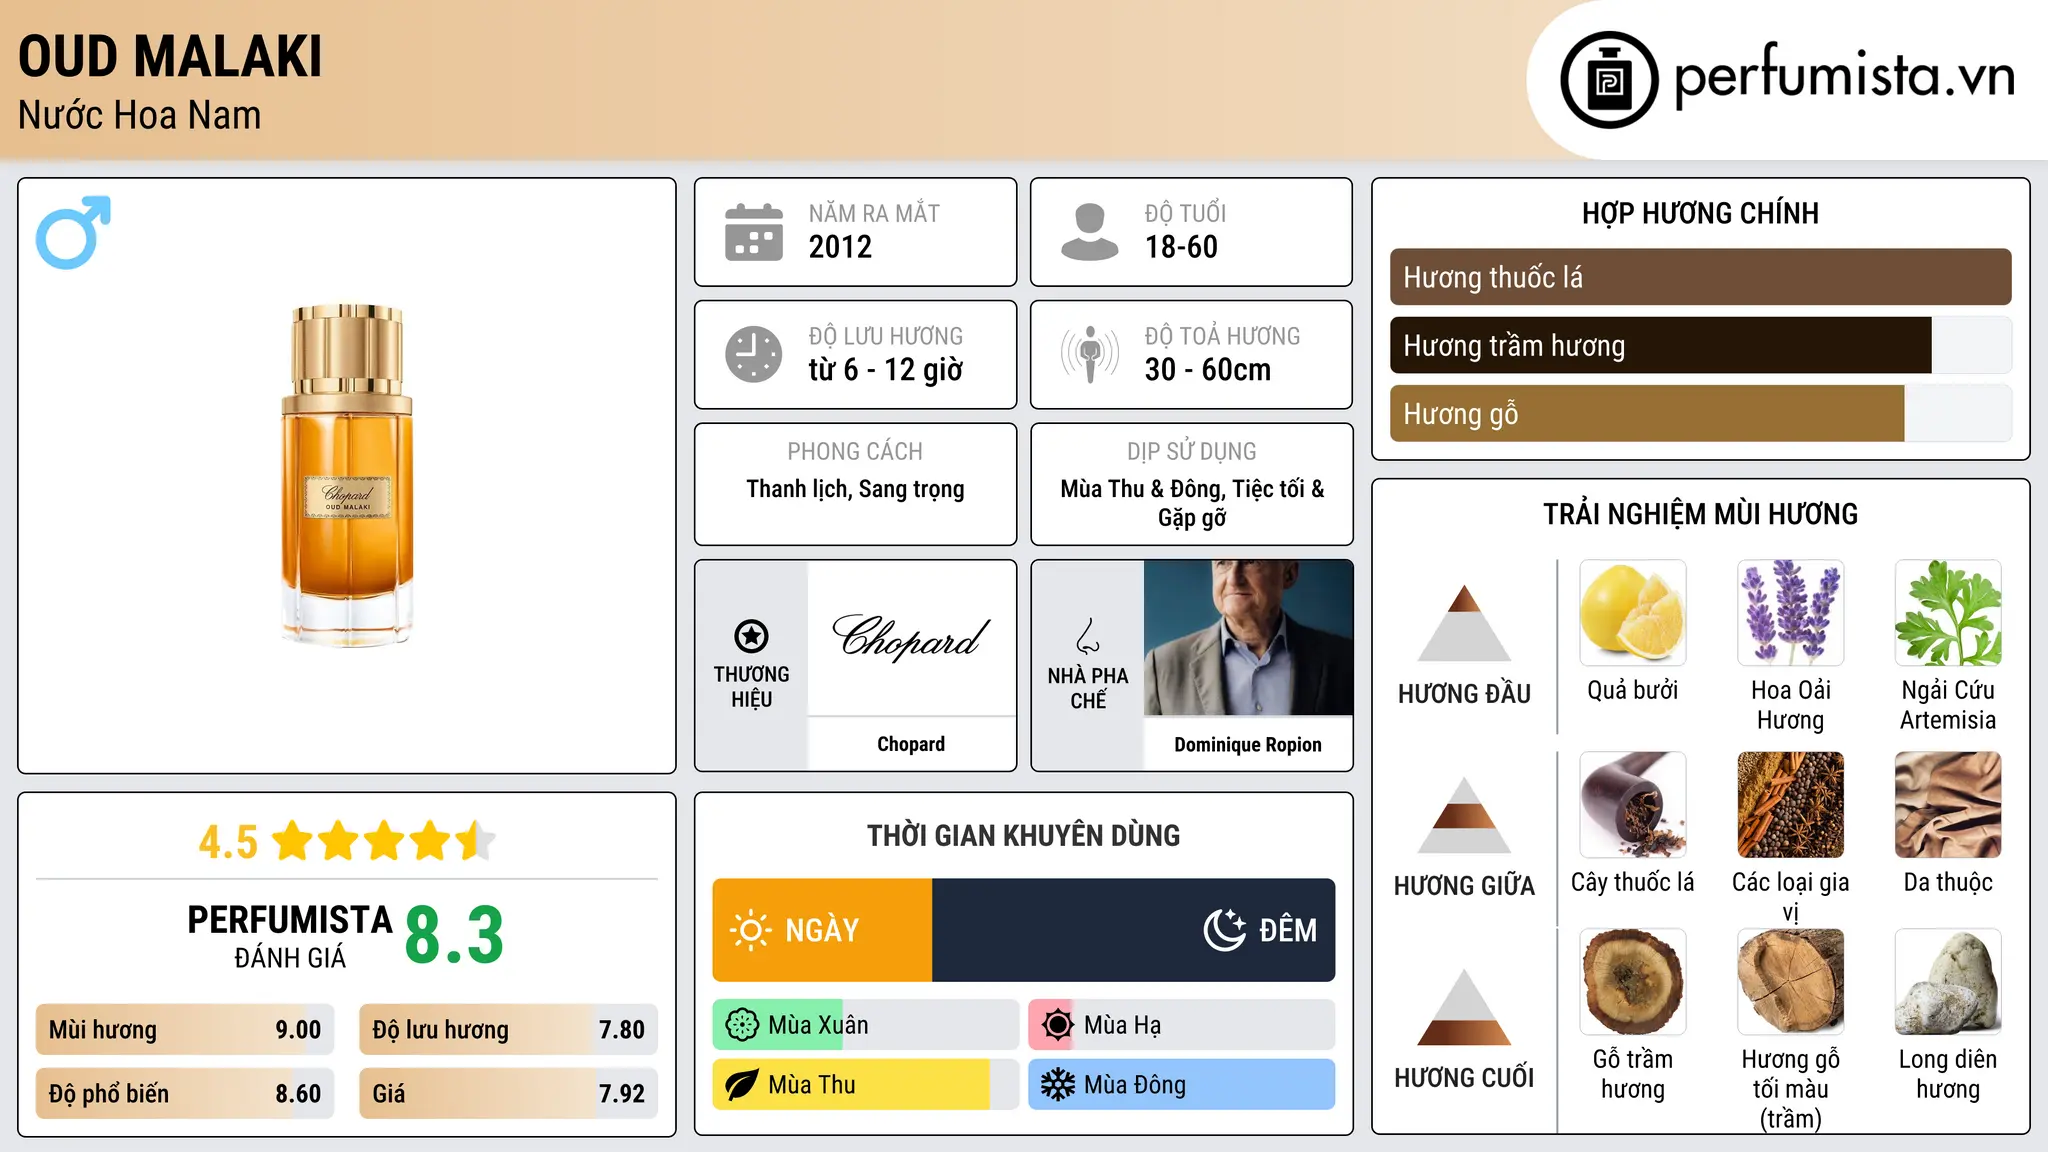Click the five-star rating icons
This screenshot has width=2048, height=1152.
(383, 841)
